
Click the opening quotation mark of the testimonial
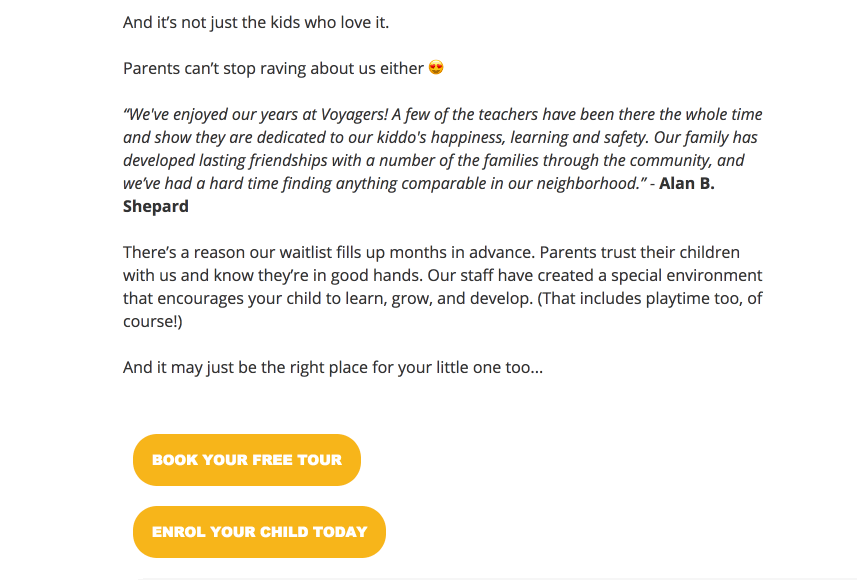126,113
